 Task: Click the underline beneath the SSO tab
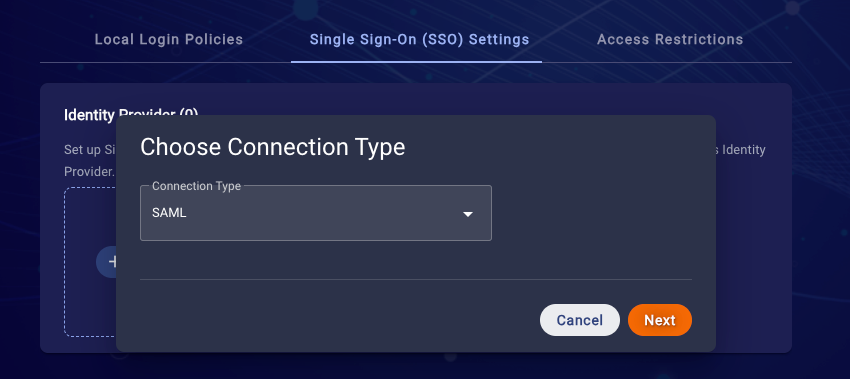pos(416,61)
